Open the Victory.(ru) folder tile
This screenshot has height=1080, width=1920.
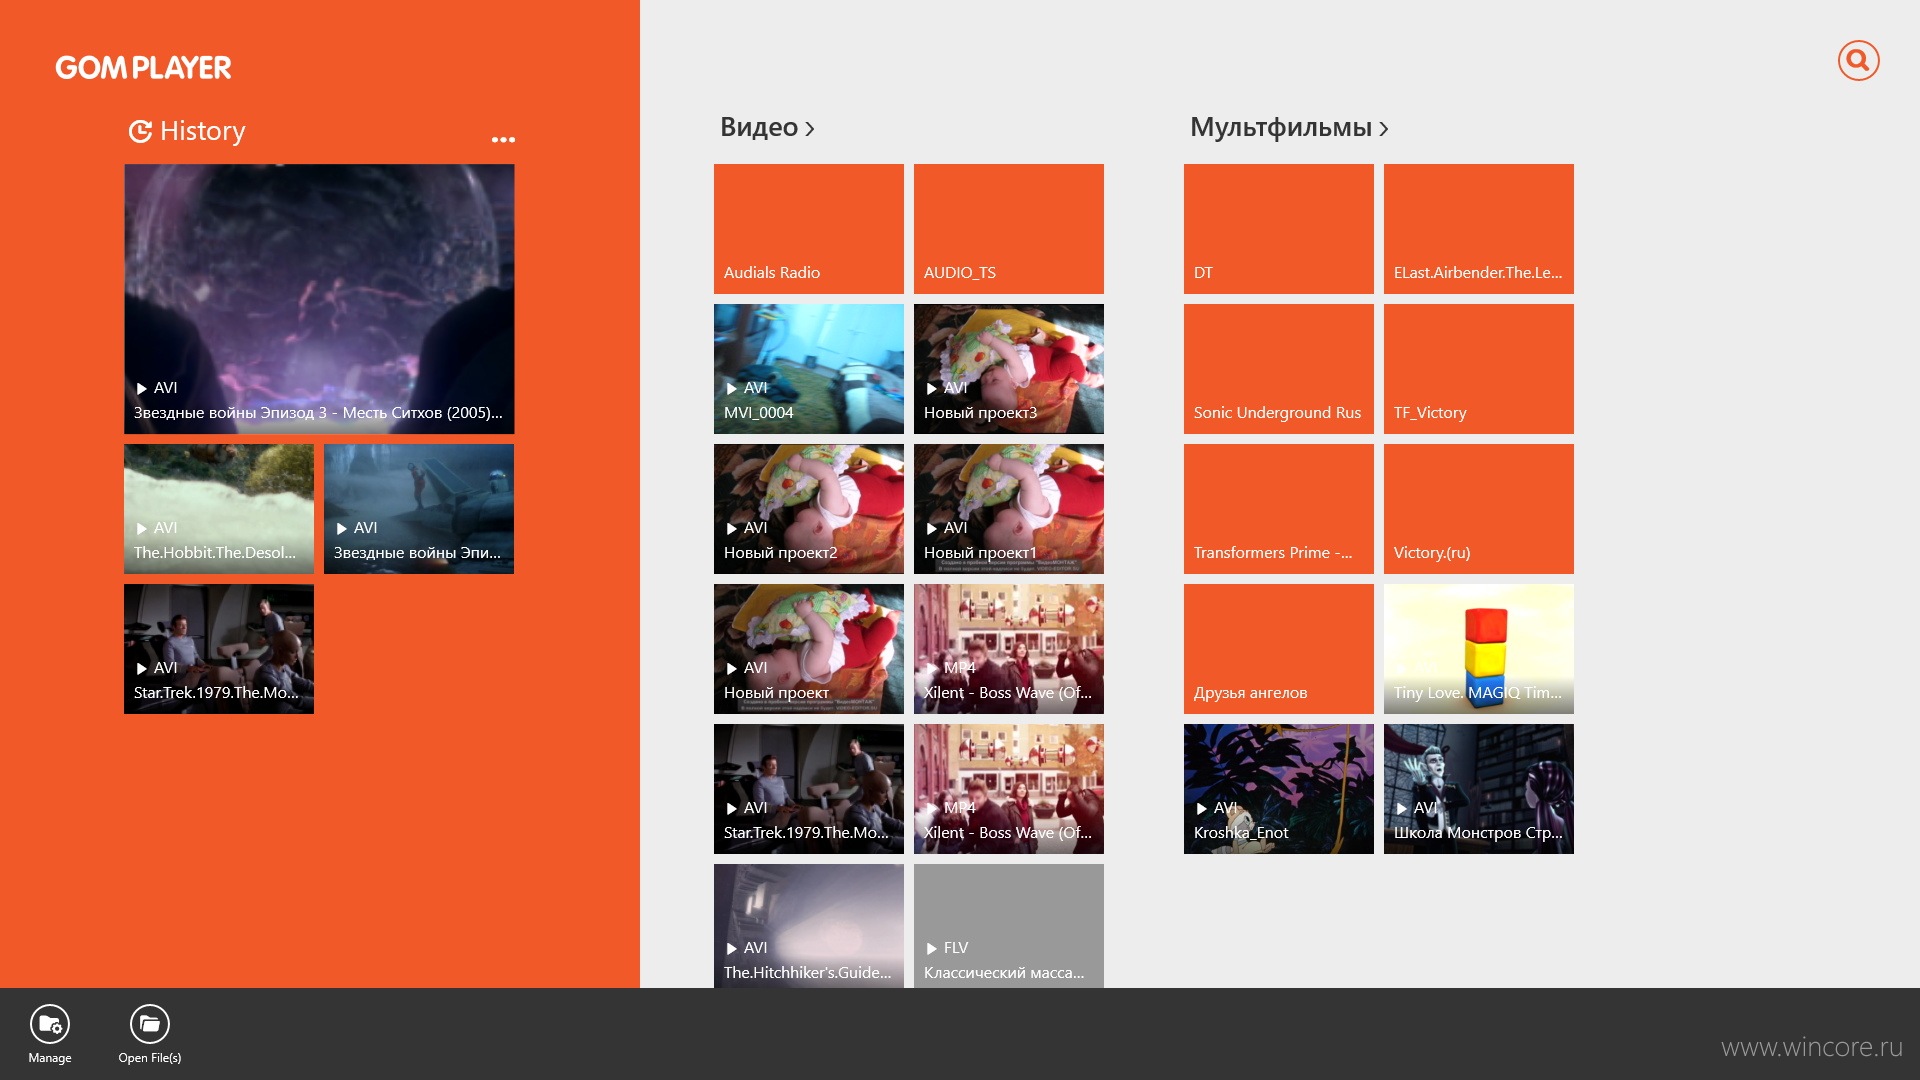tap(1479, 509)
